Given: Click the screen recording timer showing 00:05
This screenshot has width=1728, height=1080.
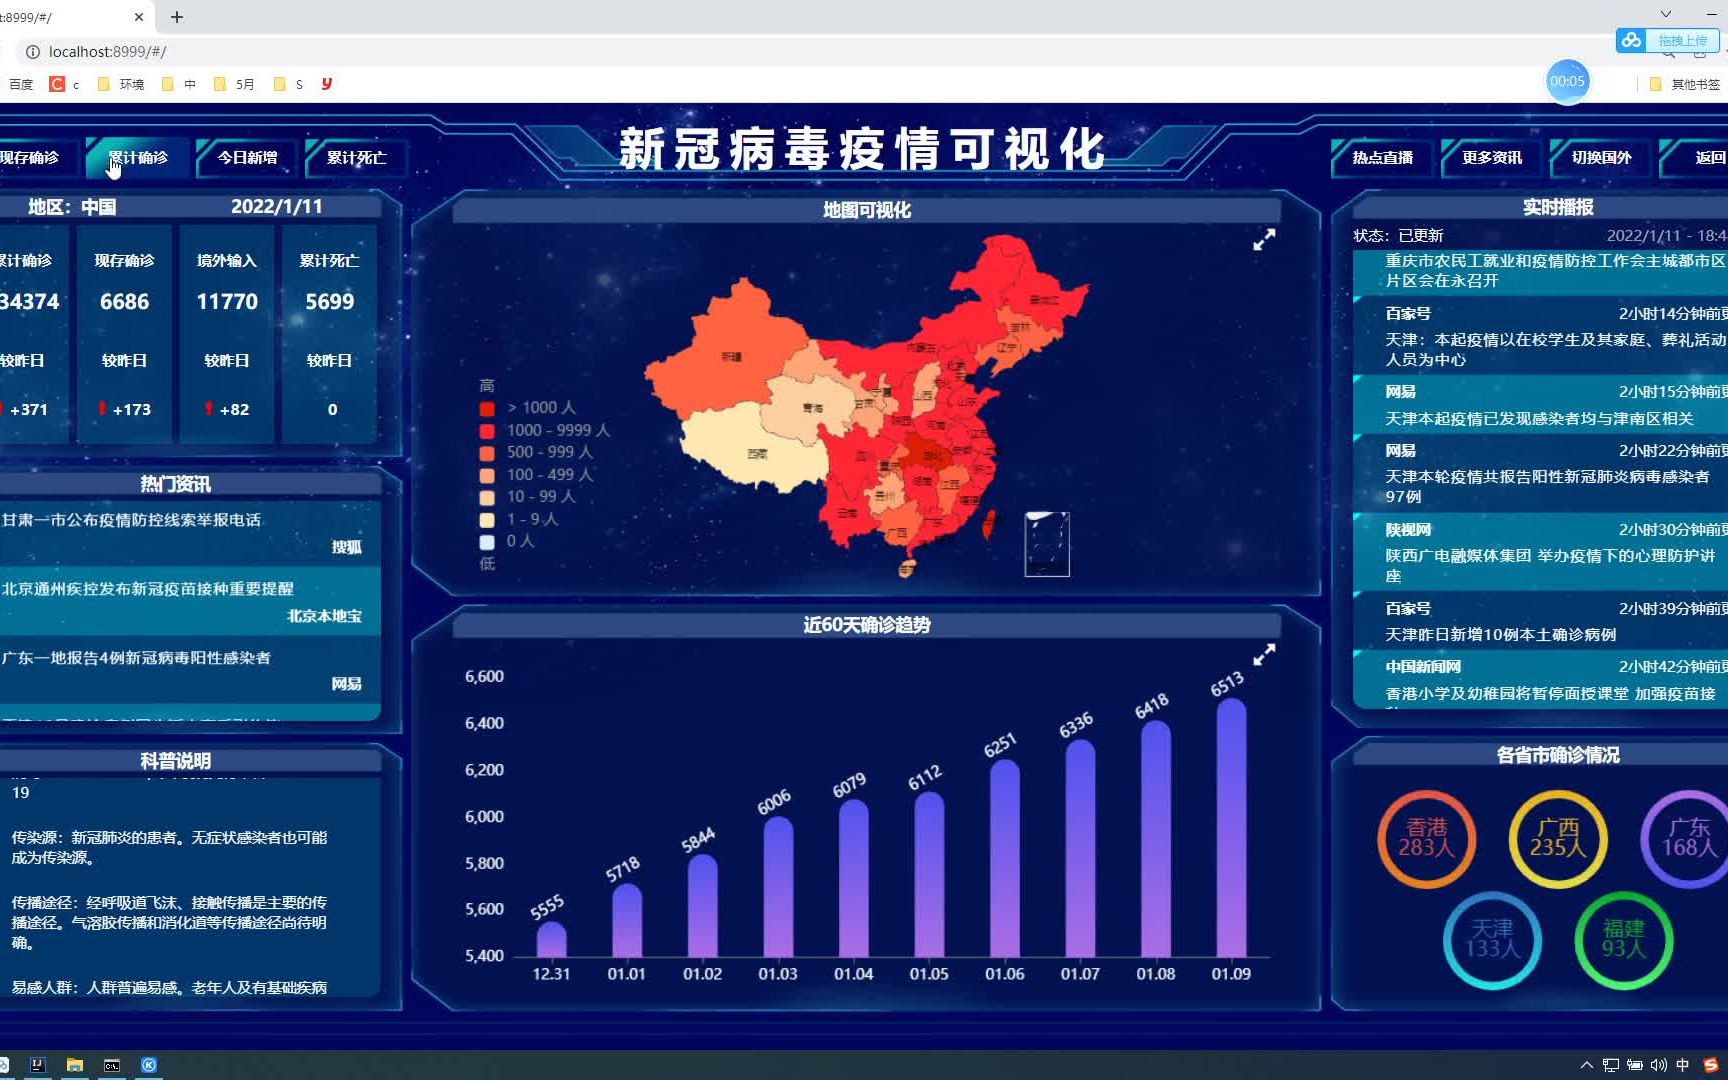Looking at the screenshot, I should click(x=1567, y=82).
